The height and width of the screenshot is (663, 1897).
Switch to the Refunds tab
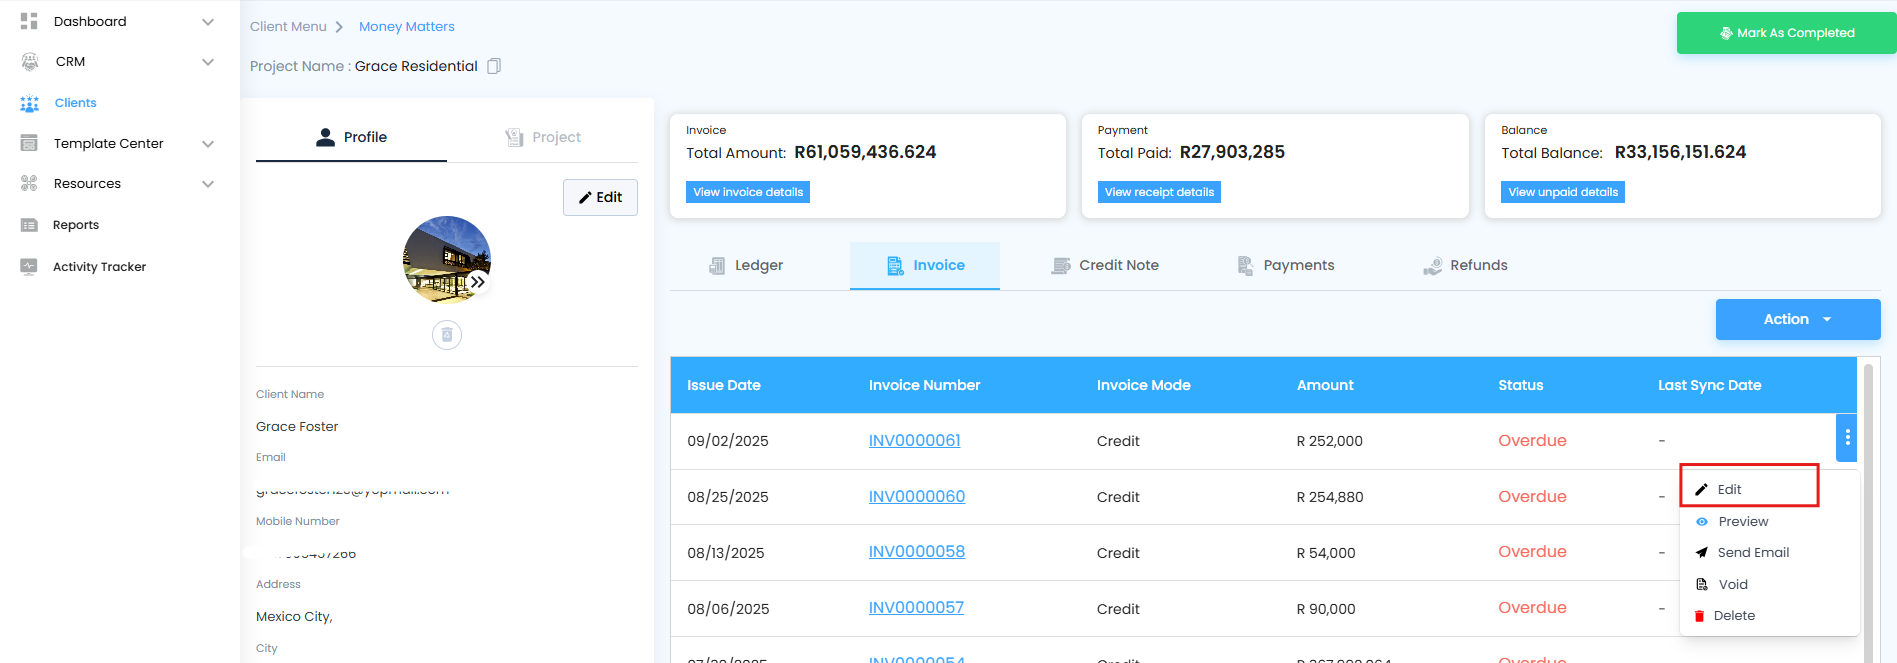click(x=1465, y=265)
